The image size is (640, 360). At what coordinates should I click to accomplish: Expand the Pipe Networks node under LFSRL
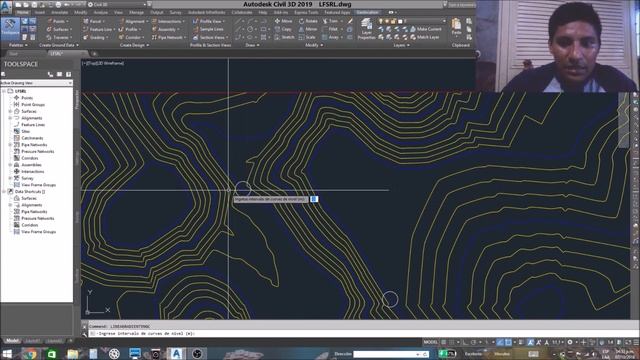tap(10, 144)
